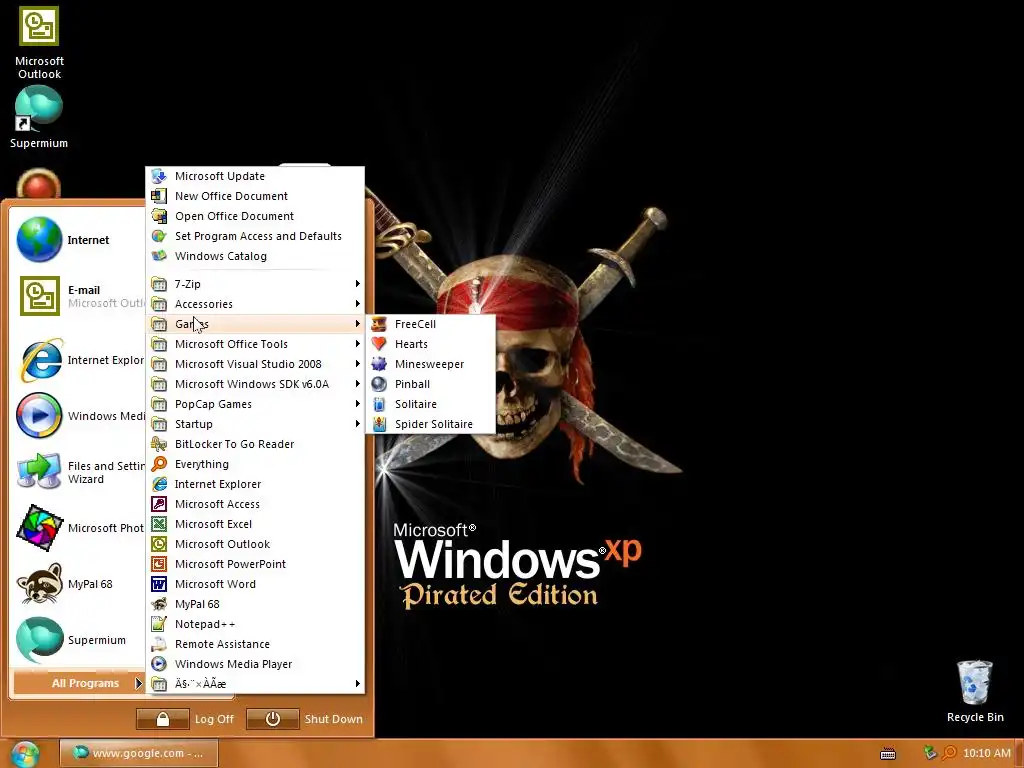The height and width of the screenshot is (768, 1024).
Task: Click Everything search icon in system tray
Action: (949, 753)
